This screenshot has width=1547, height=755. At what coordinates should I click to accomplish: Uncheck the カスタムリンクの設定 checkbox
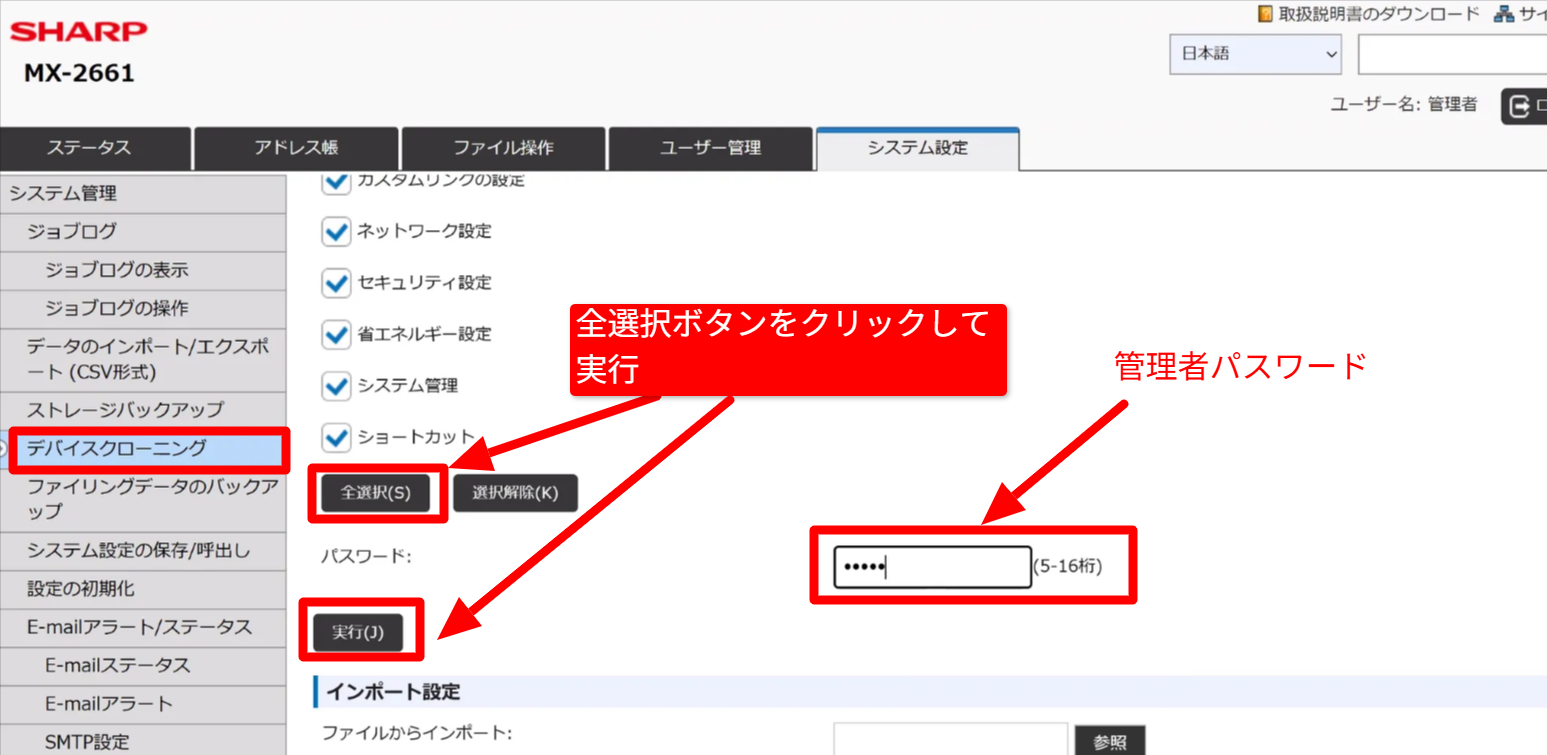(336, 181)
